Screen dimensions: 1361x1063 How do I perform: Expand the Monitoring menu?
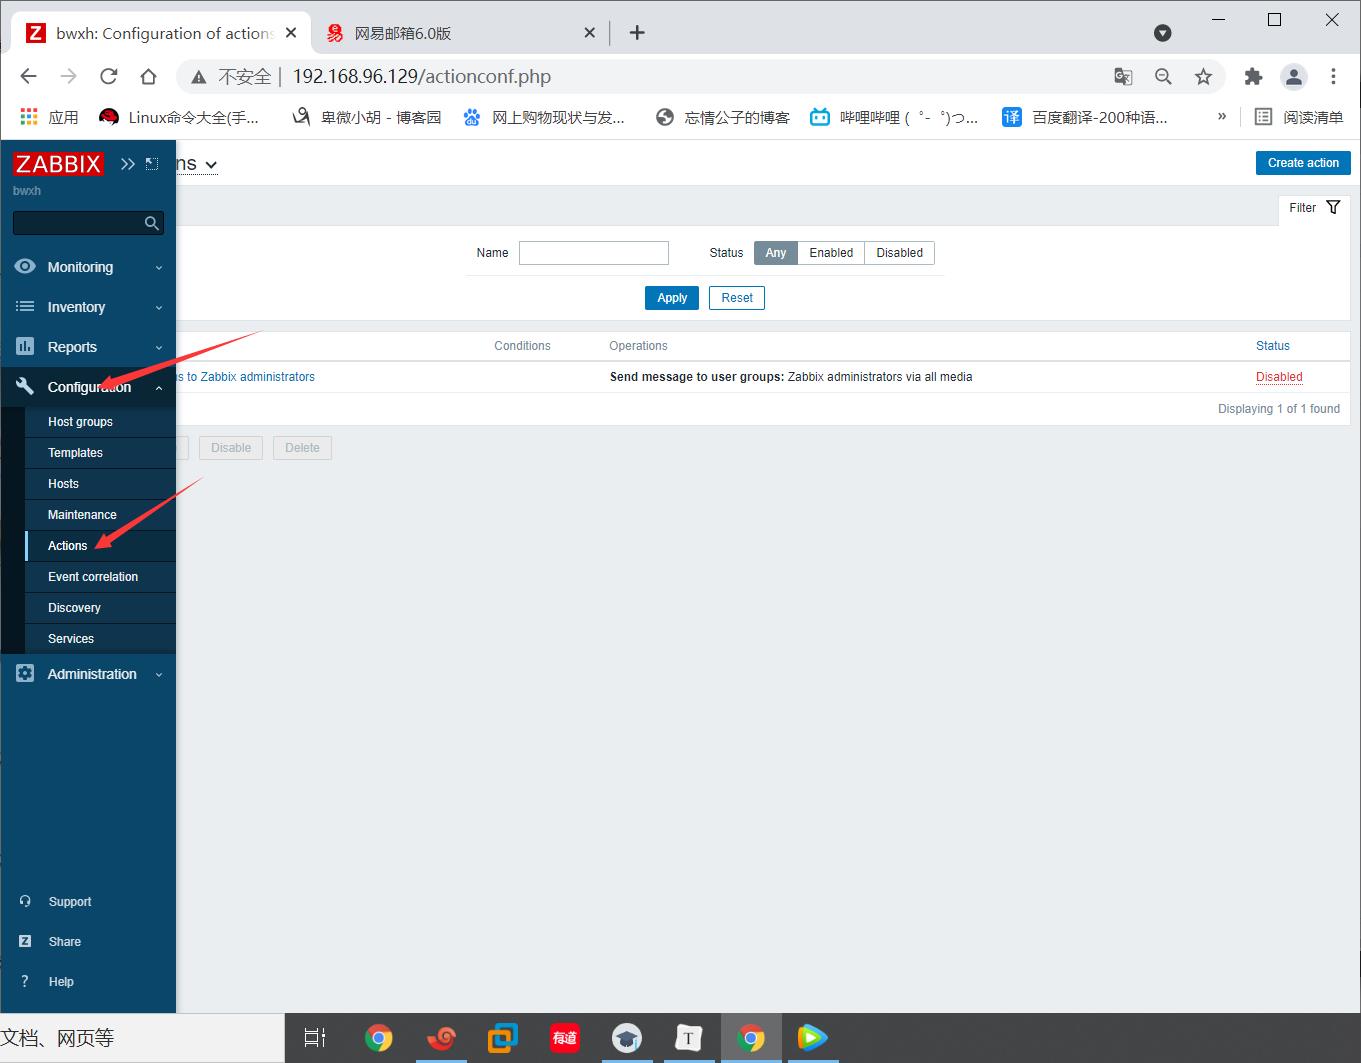click(x=159, y=268)
